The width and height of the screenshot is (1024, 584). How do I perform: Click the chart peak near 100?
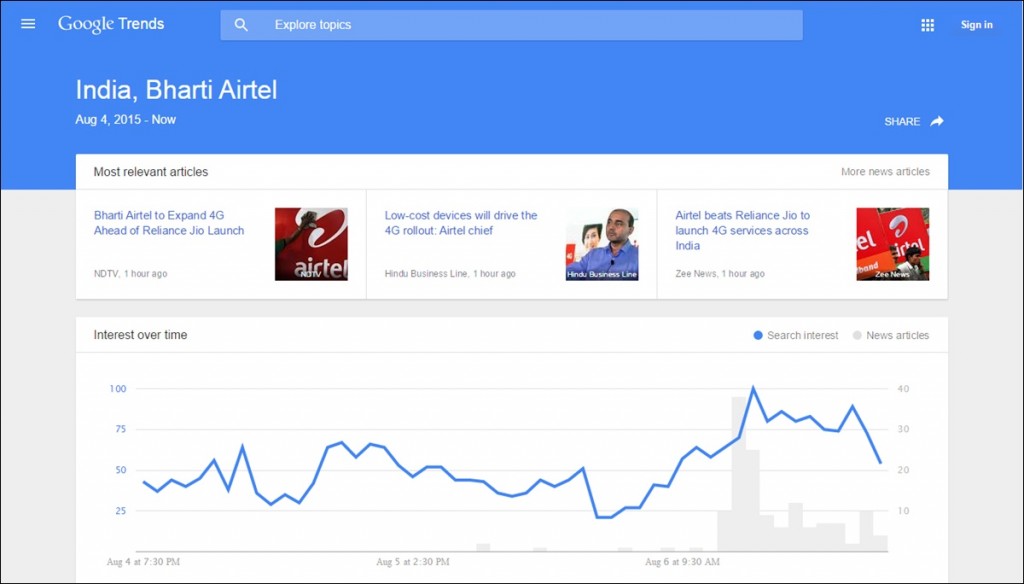point(753,389)
